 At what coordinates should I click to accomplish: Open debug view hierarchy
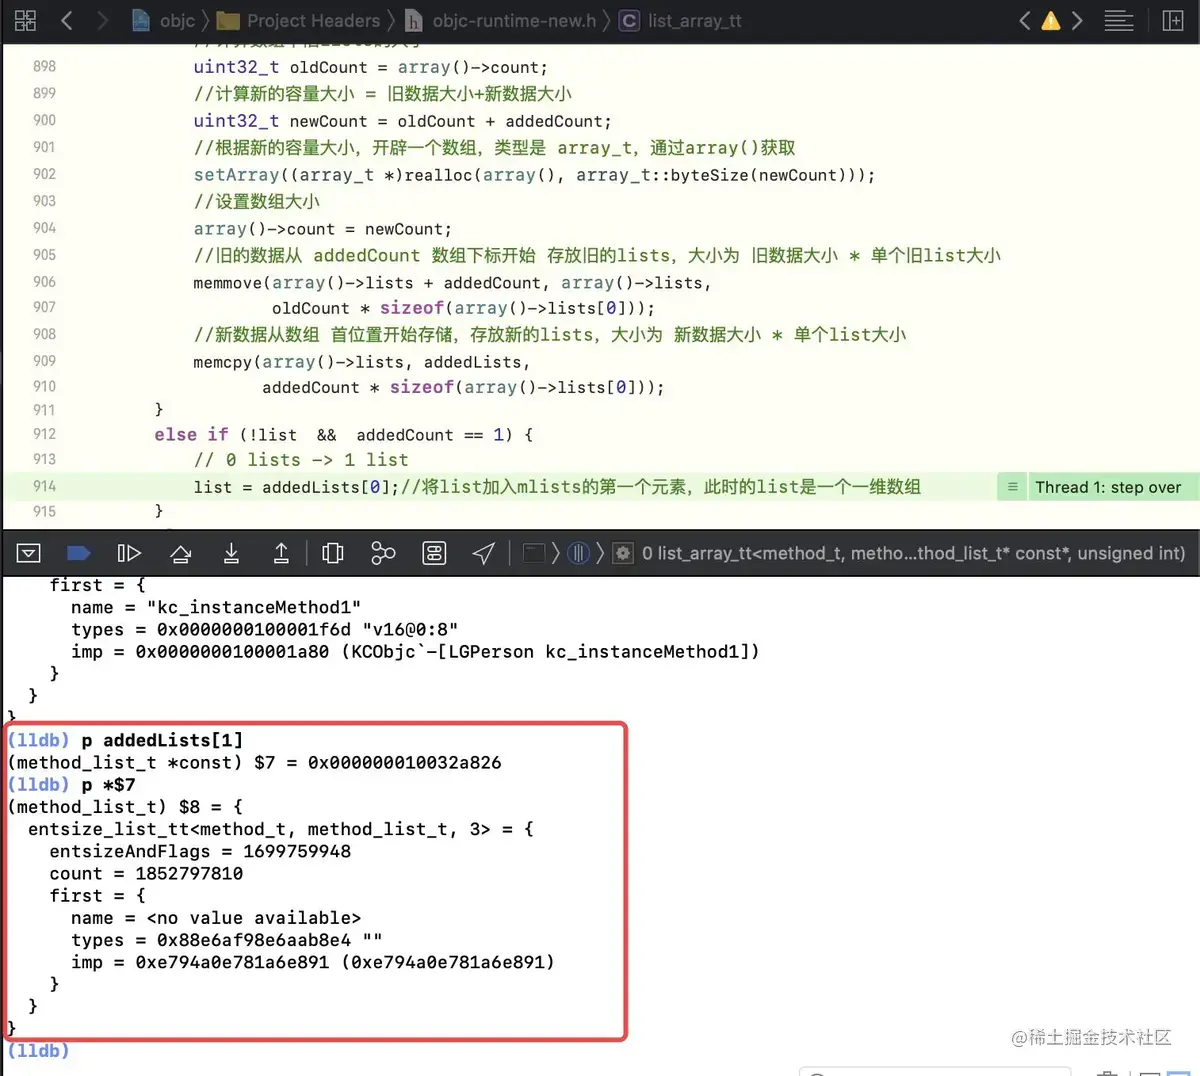pyautogui.click(x=333, y=553)
